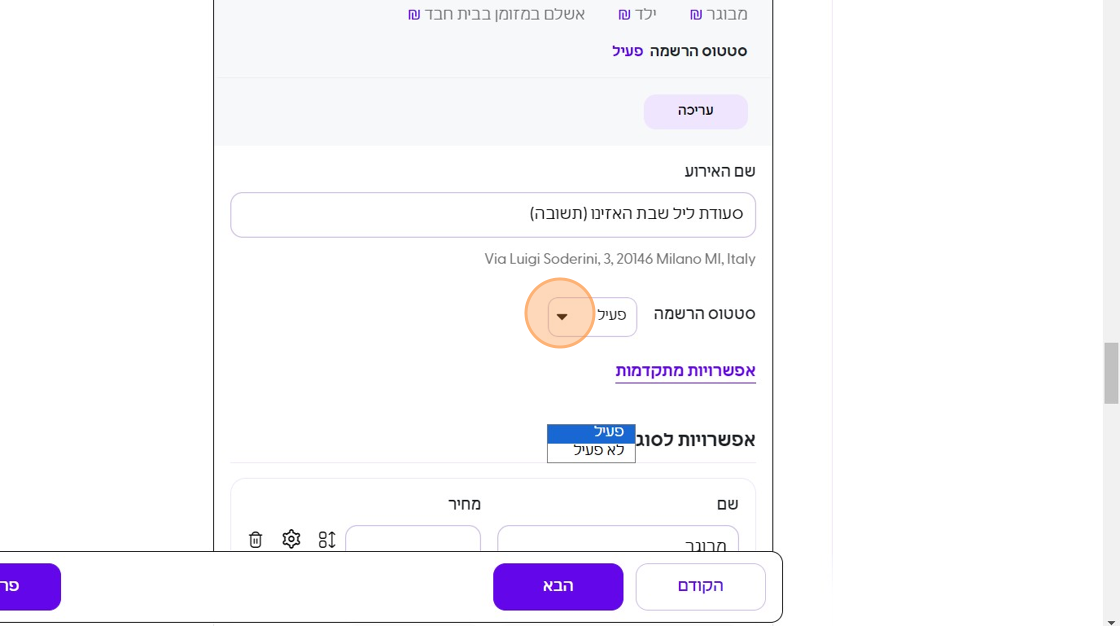Click the trash icon to delete the ticket option

(256, 540)
